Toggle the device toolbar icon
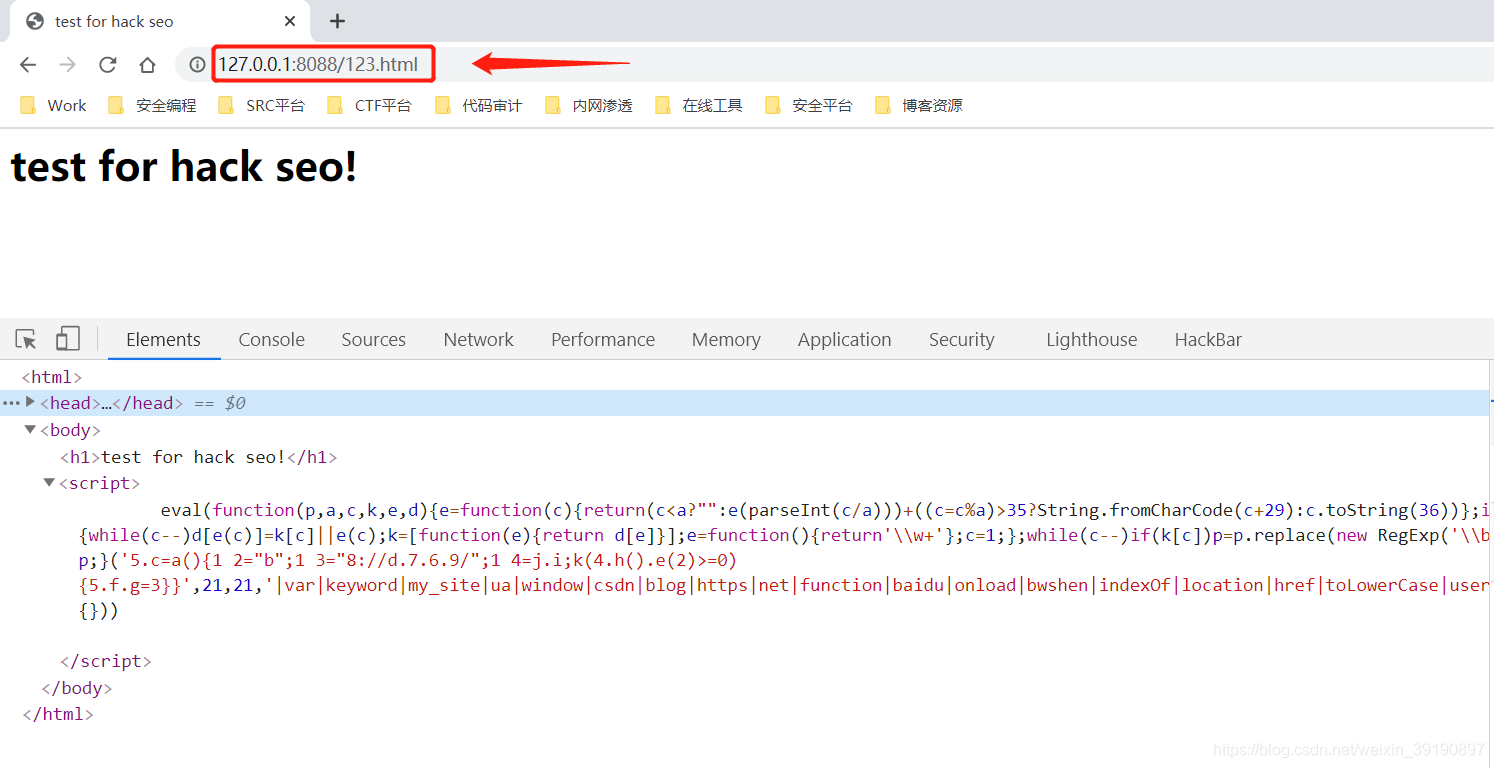1494x768 pixels. (x=67, y=339)
